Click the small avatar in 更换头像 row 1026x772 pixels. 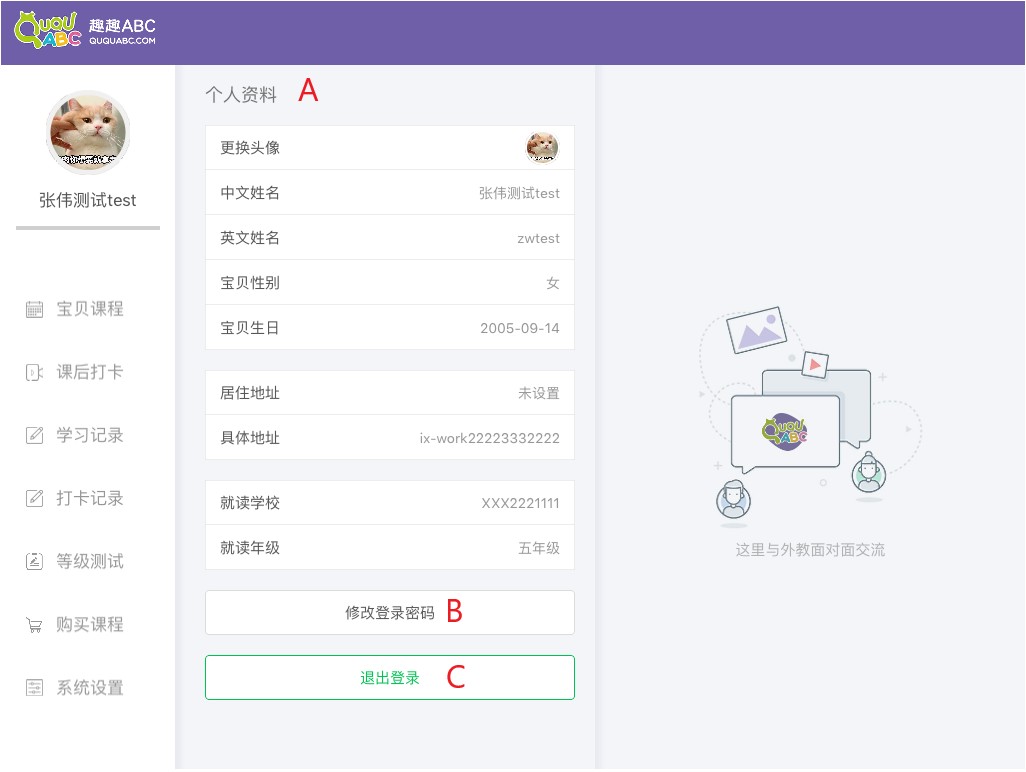542,148
